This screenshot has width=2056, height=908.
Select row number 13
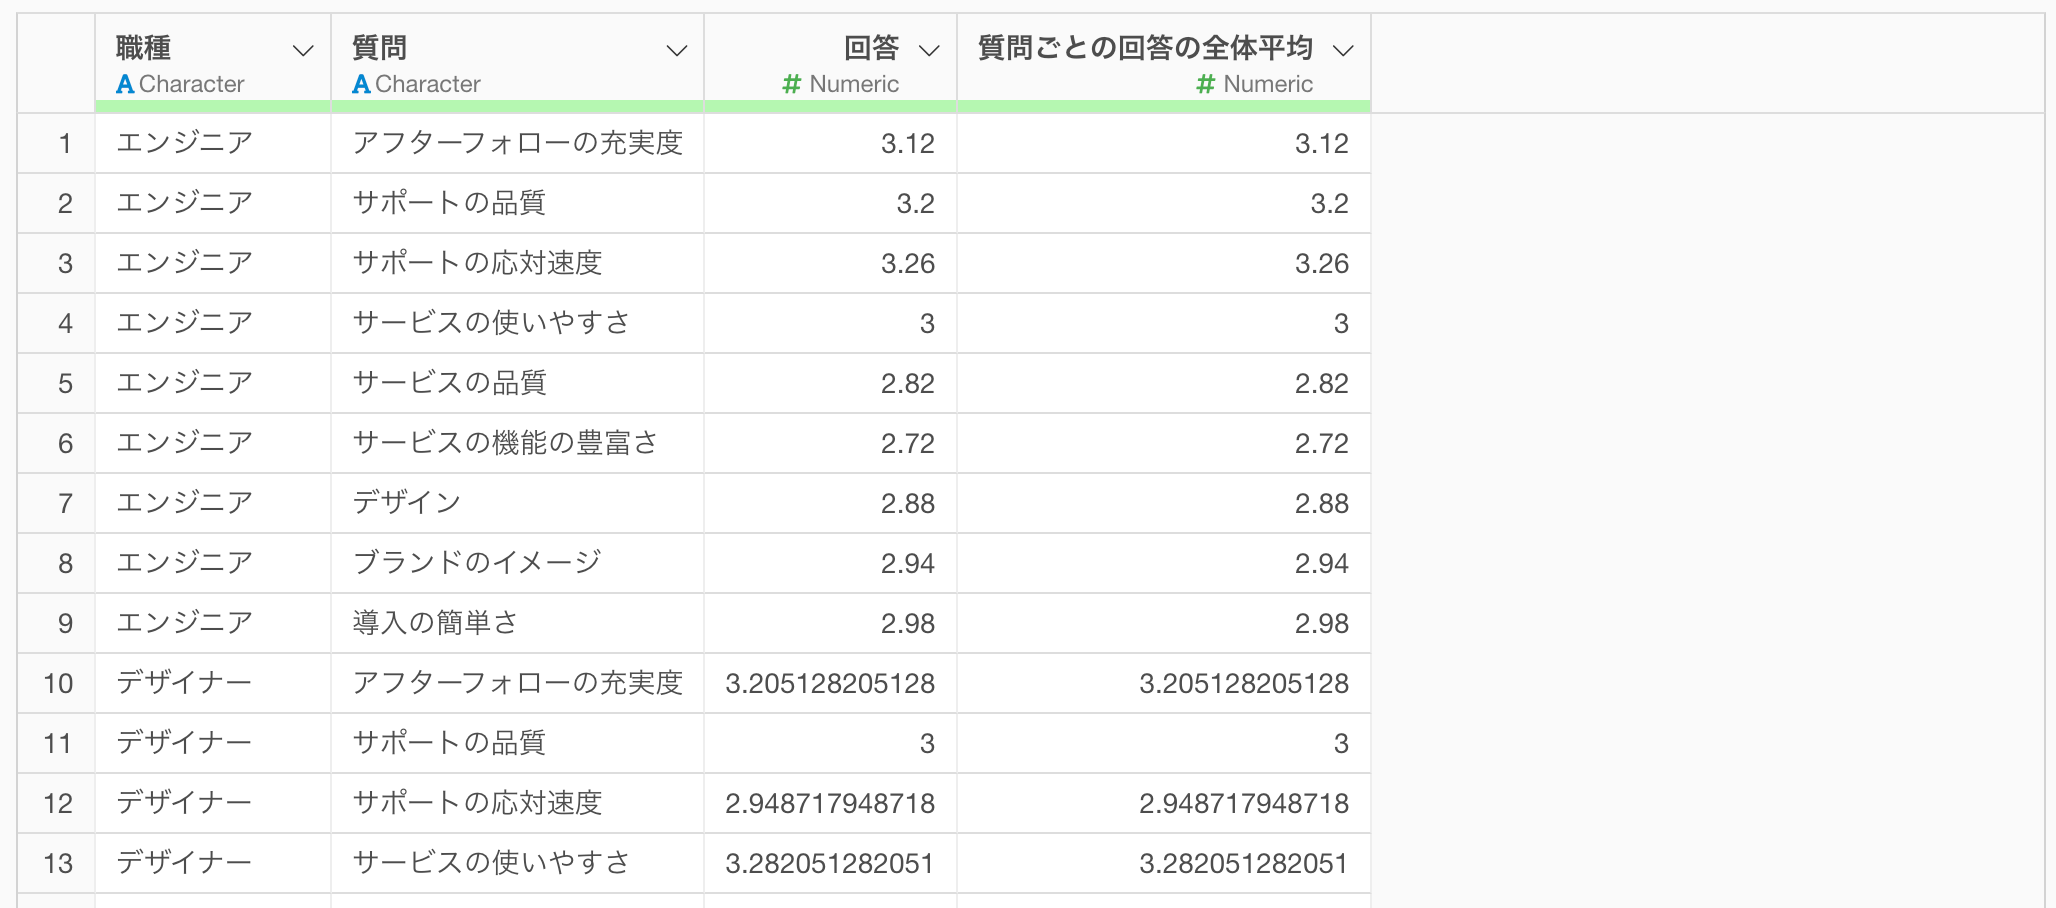pyautogui.click(x=58, y=863)
